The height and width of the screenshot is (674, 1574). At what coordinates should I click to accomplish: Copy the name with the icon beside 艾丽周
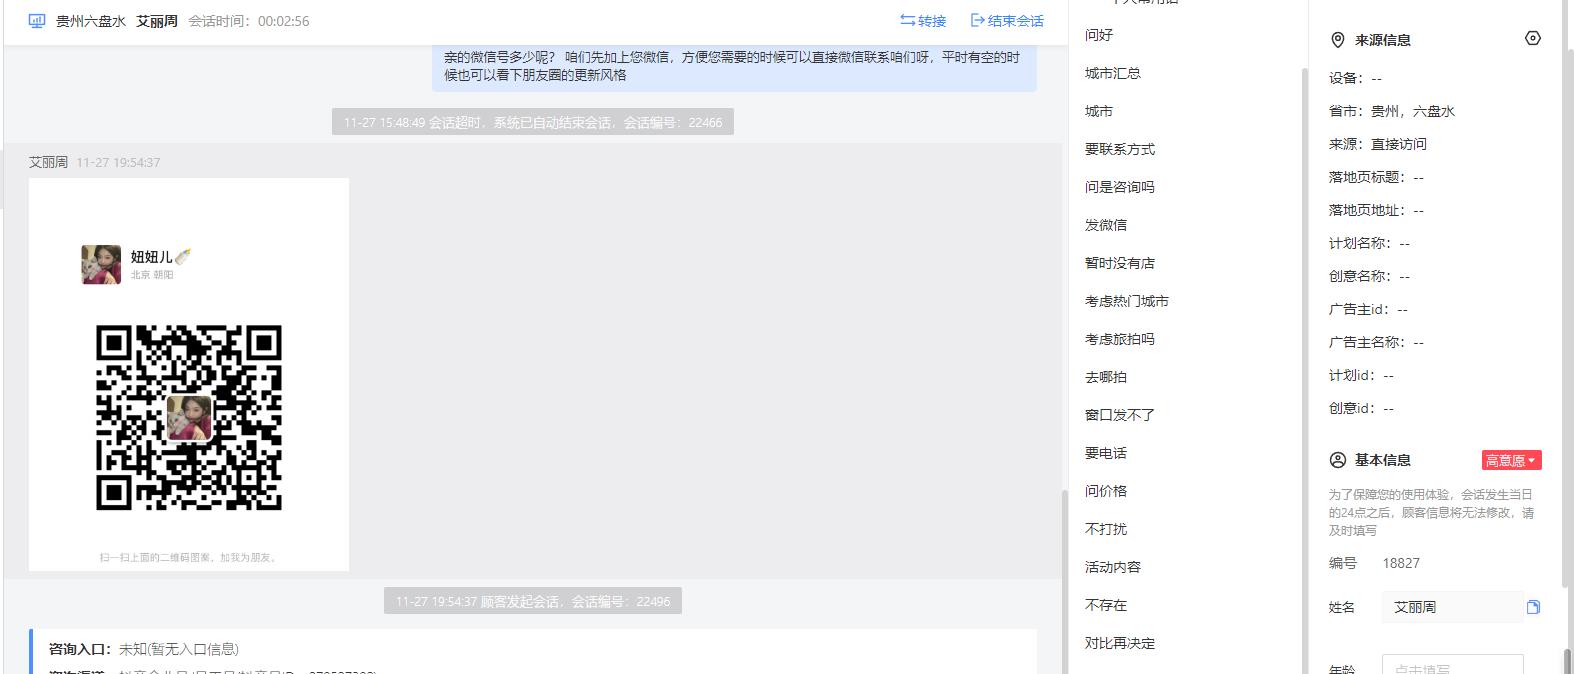[x=1533, y=607]
